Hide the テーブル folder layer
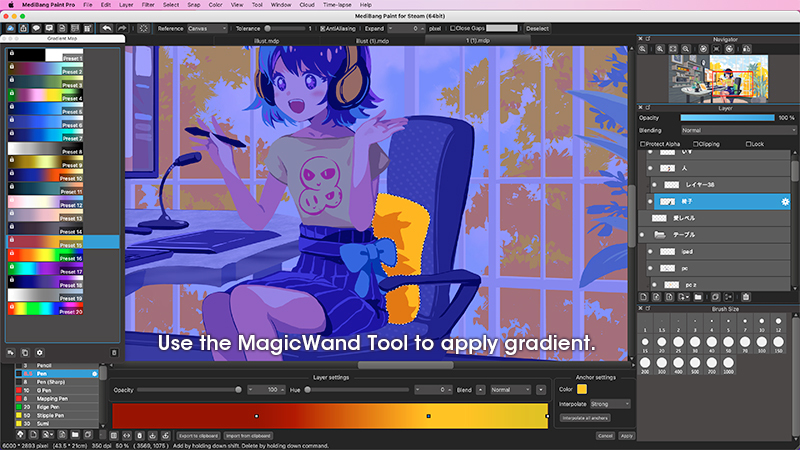The height and width of the screenshot is (450, 800). pyautogui.click(x=642, y=235)
